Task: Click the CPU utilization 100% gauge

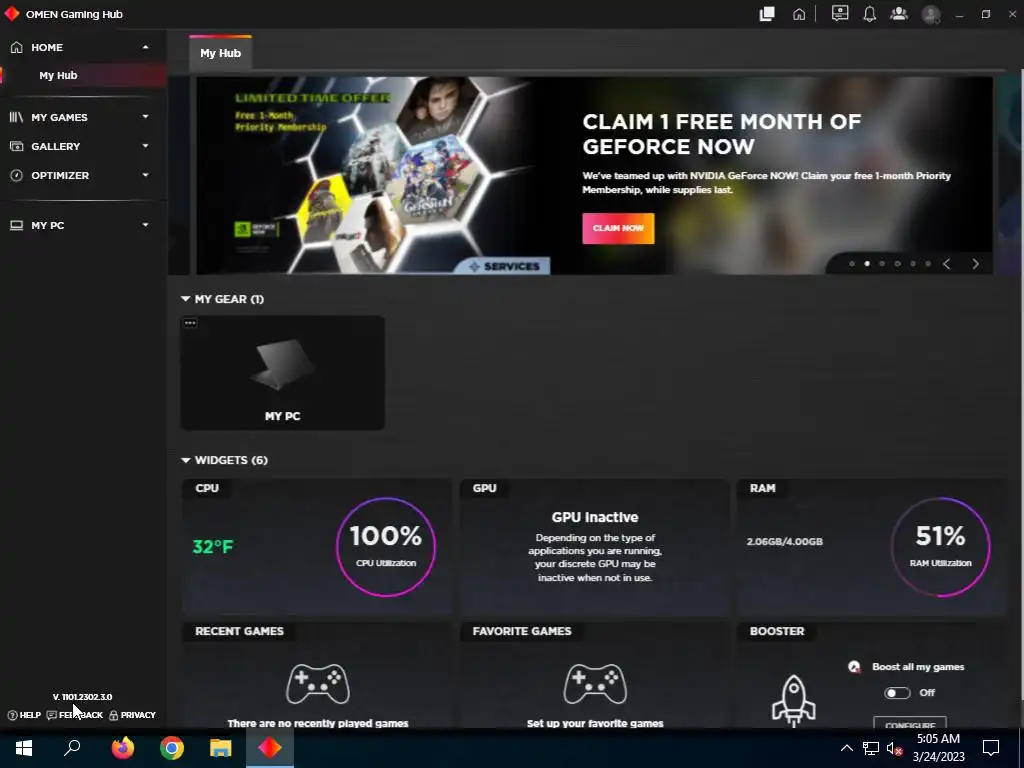Action: click(386, 547)
